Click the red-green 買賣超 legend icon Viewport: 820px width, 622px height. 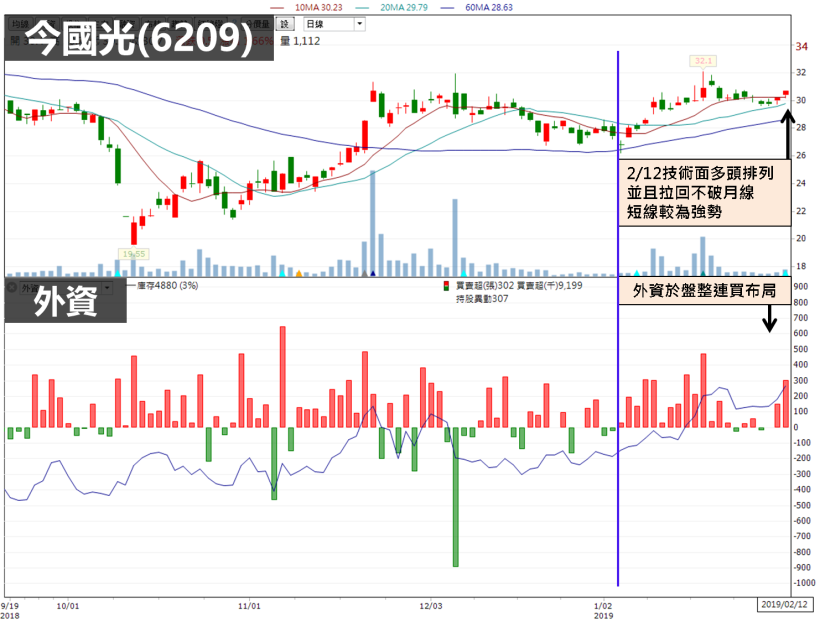click(x=446, y=286)
